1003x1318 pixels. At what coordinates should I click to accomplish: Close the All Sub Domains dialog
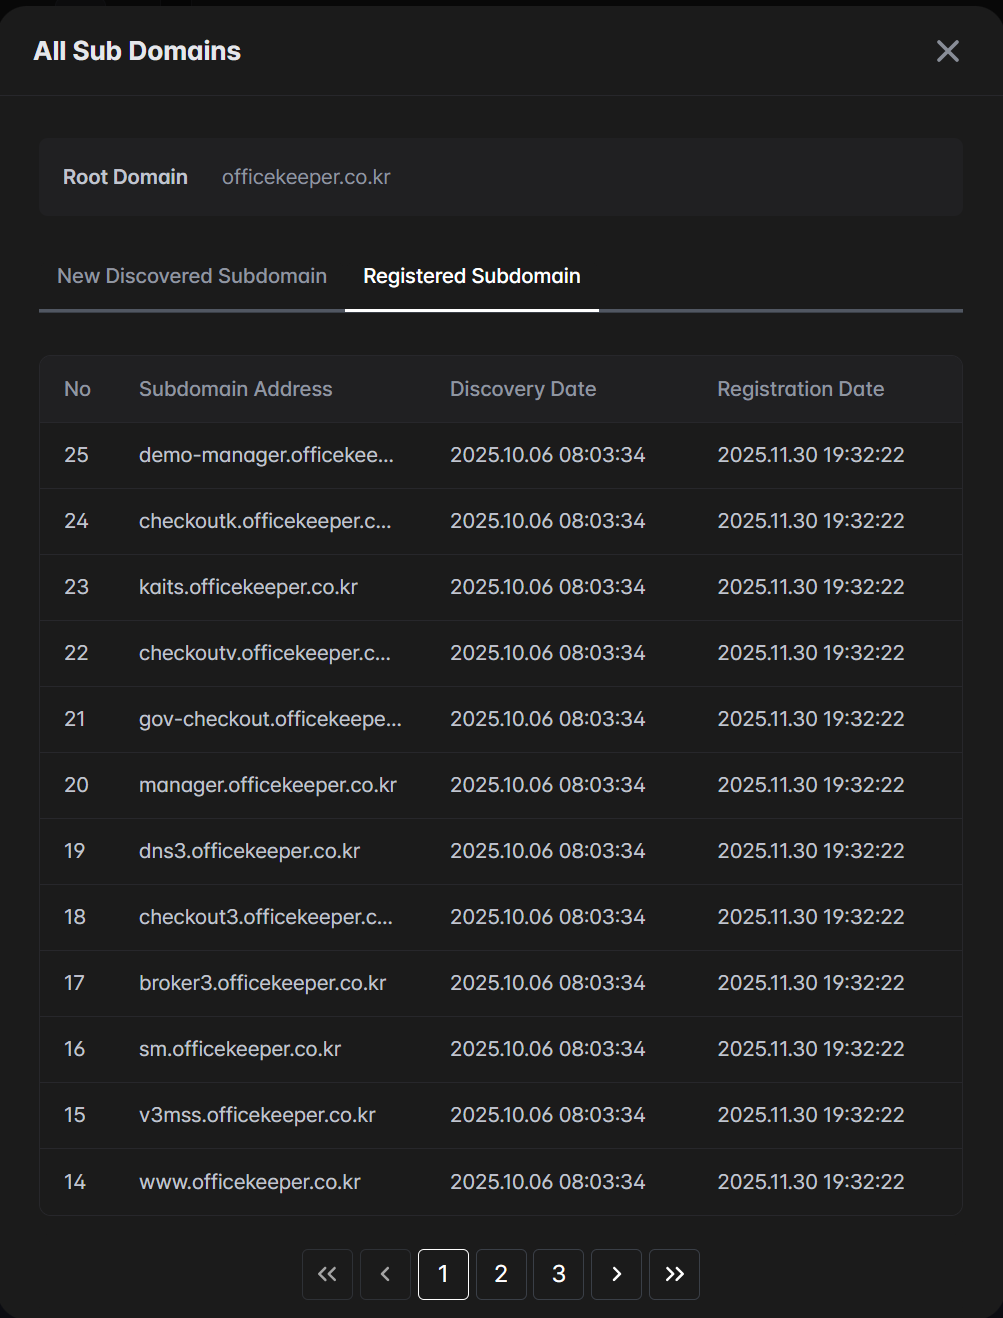pyautogui.click(x=947, y=51)
